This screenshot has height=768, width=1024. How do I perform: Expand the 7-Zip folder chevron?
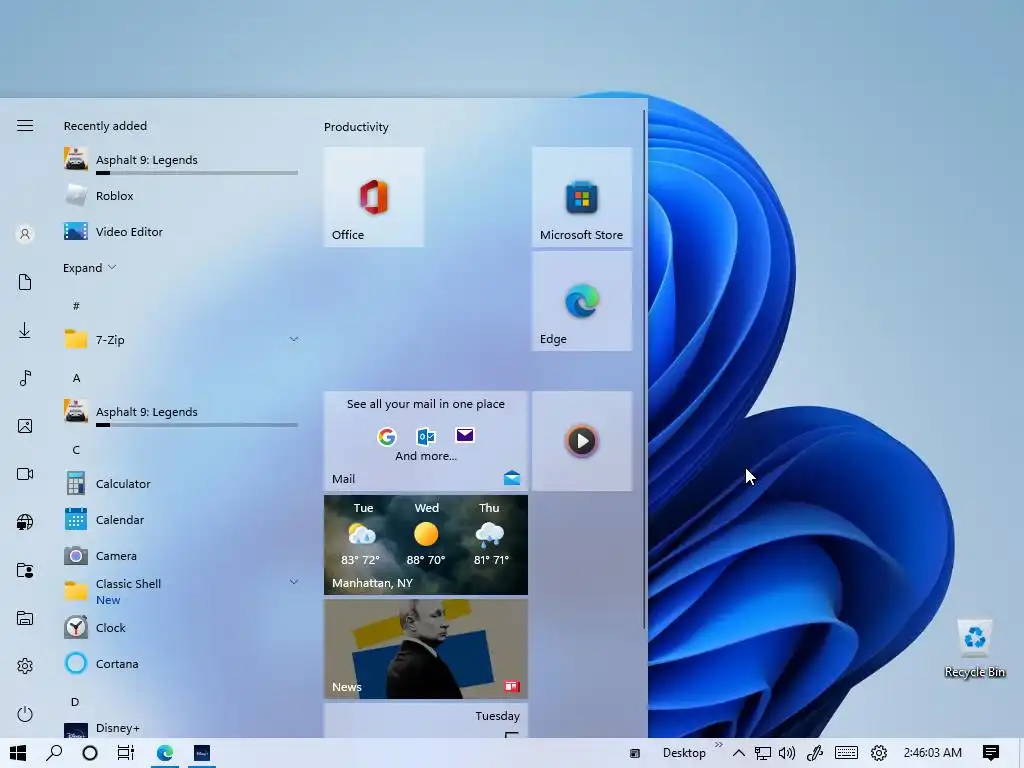coord(294,339)
